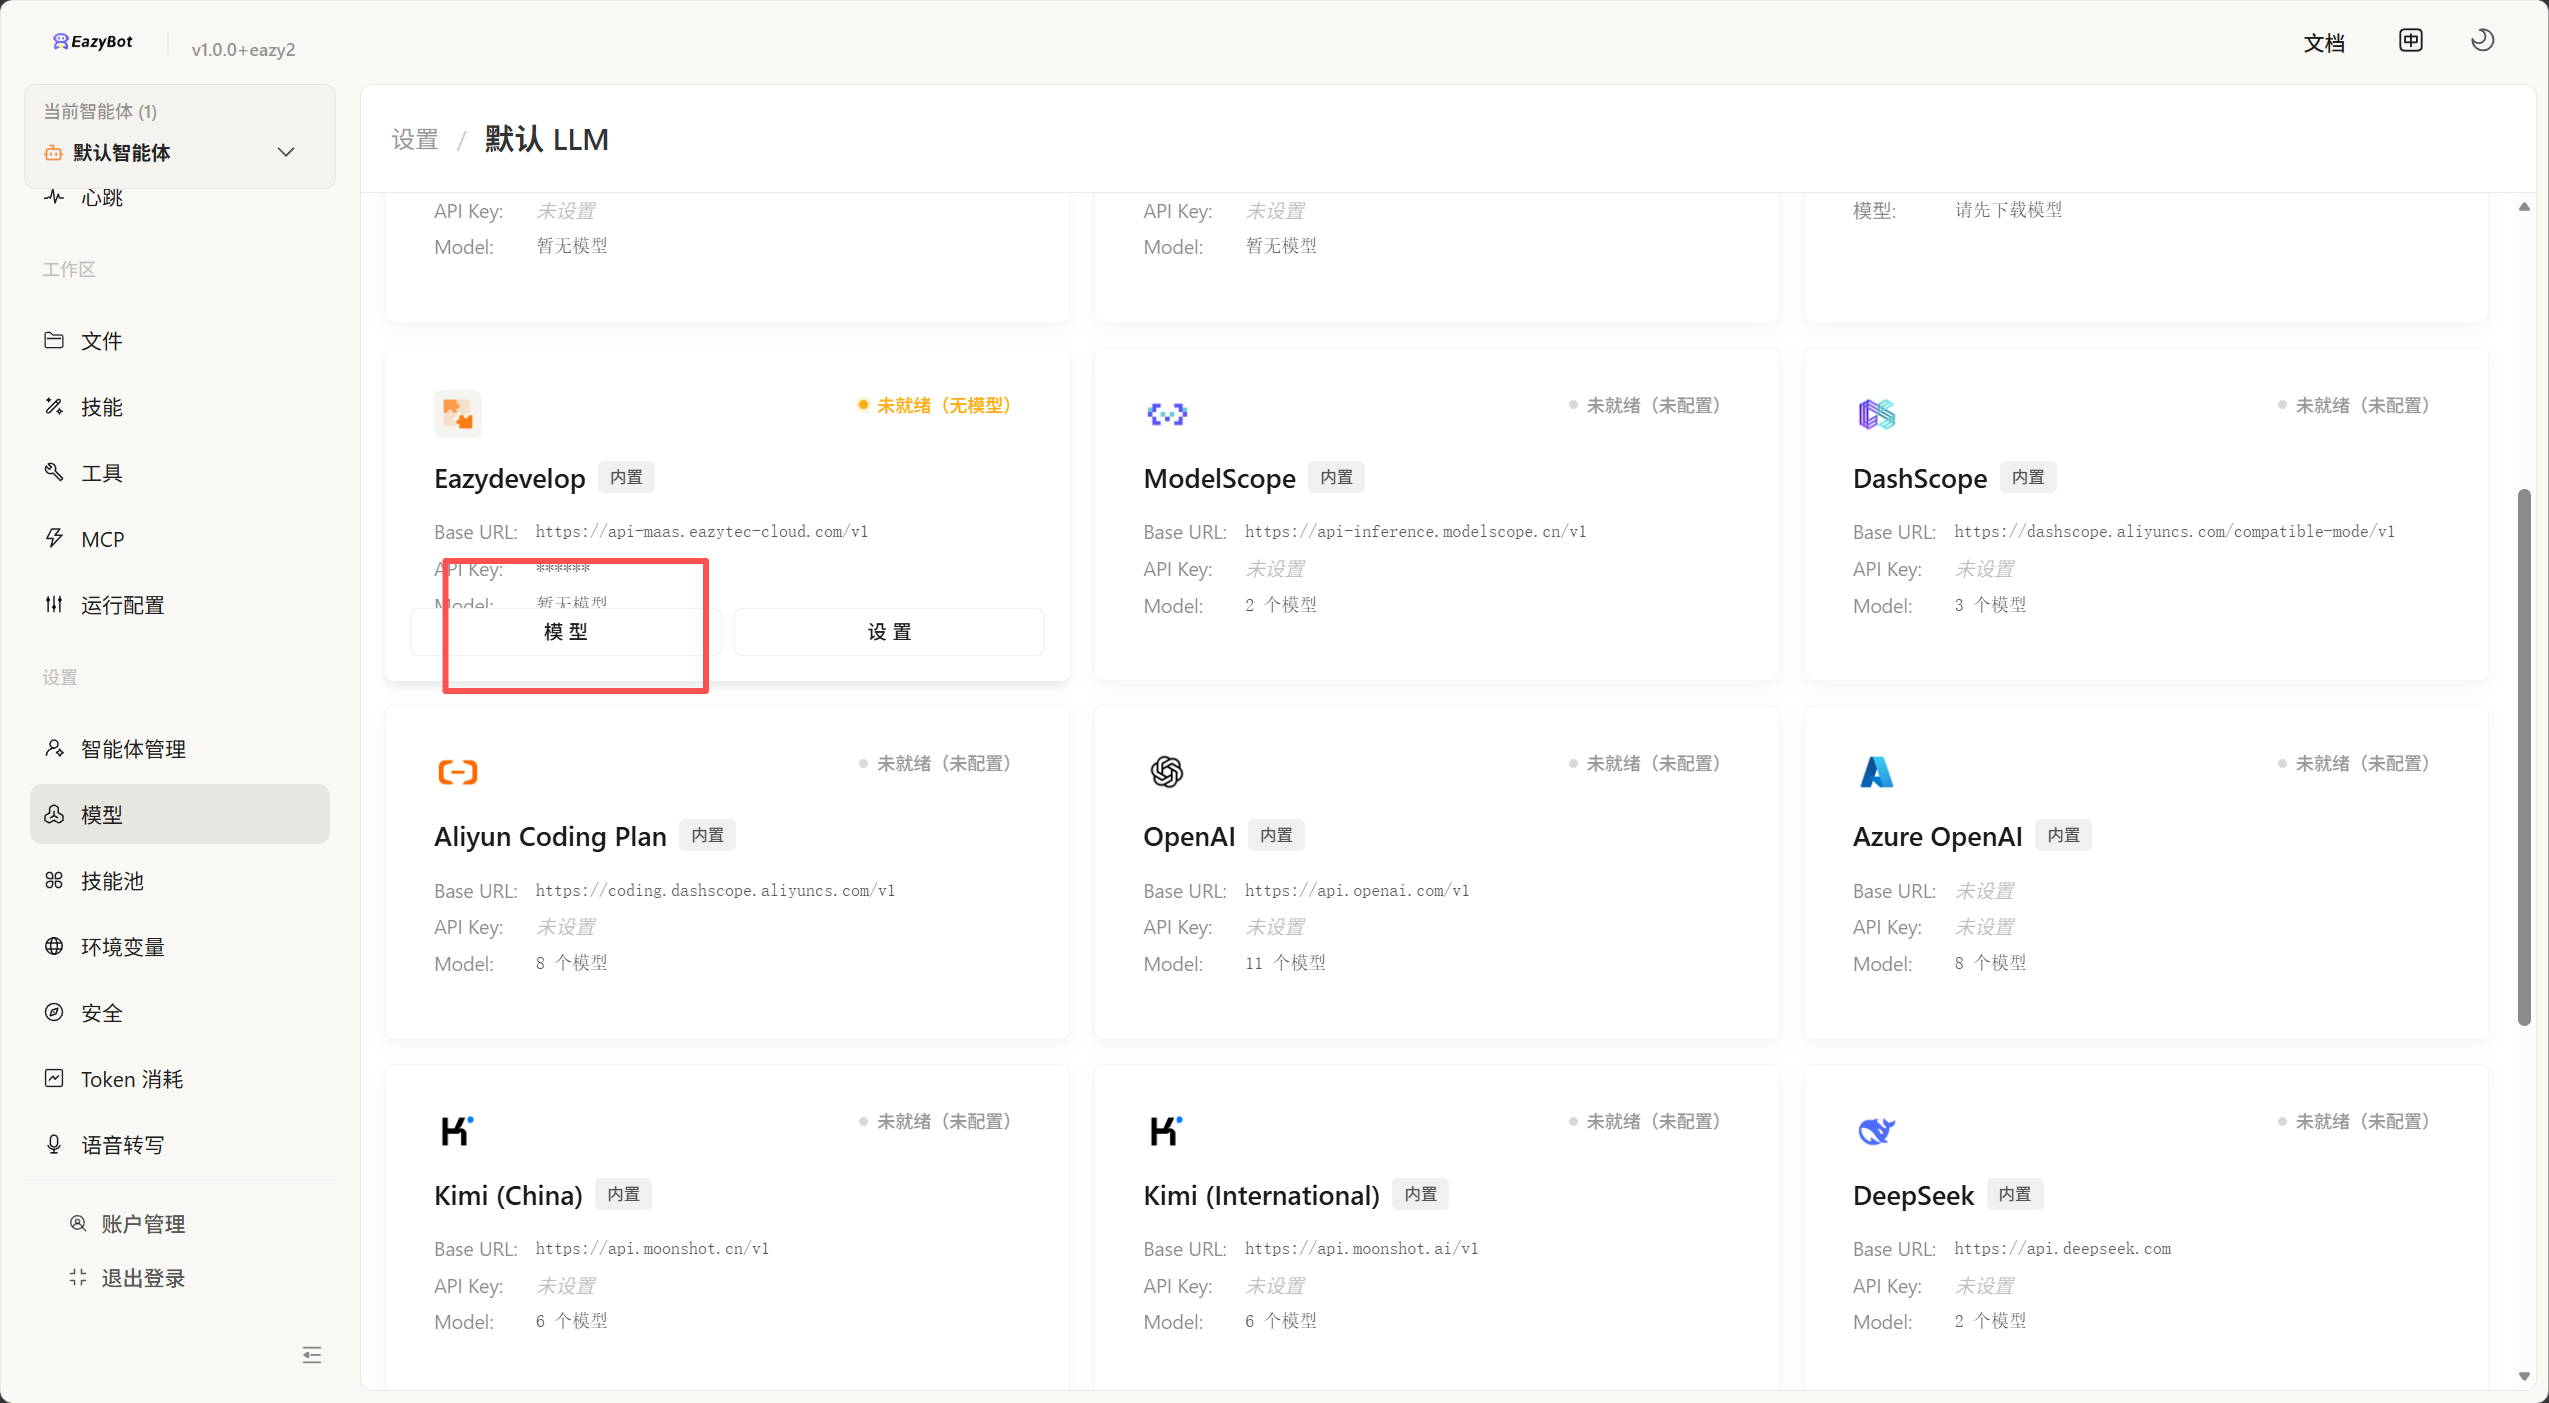Select the DashScope card title
Image resolution: width=2549 pixels, height=1403 pixels.
tap(1920, 478)
